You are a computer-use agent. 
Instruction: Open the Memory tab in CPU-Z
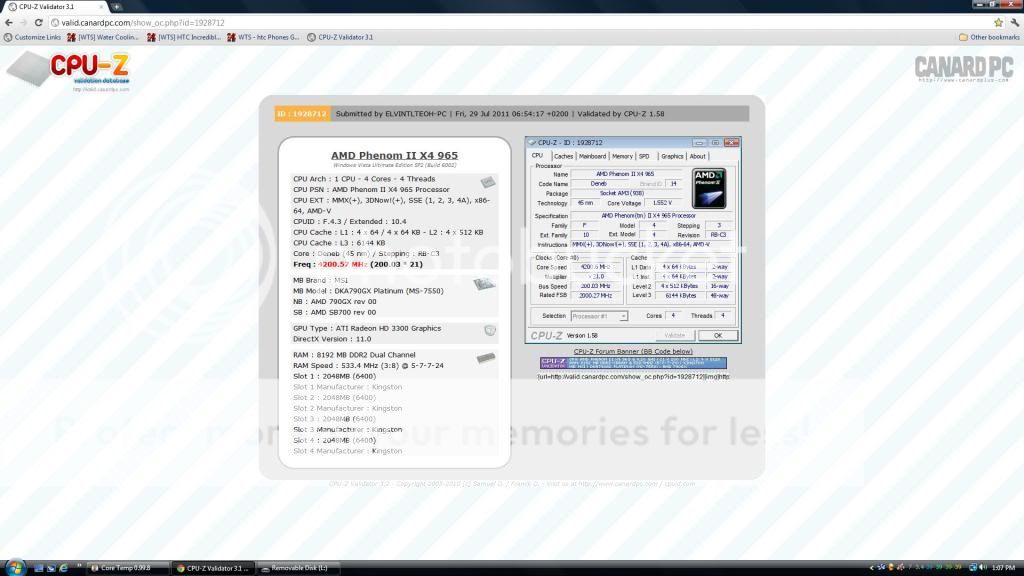click(622, 156)
